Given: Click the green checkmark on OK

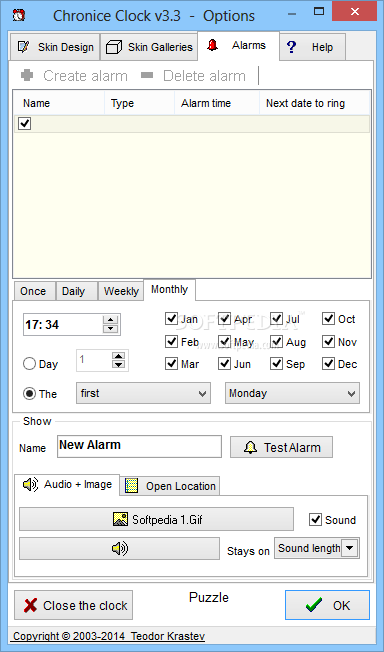Looking at the screenshot, I should (x=314, y=605).
